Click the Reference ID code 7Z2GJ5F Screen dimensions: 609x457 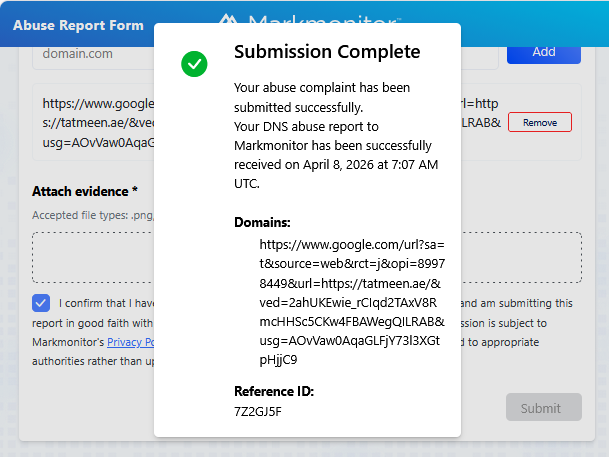pyautogui.click(x=258, y=410)
